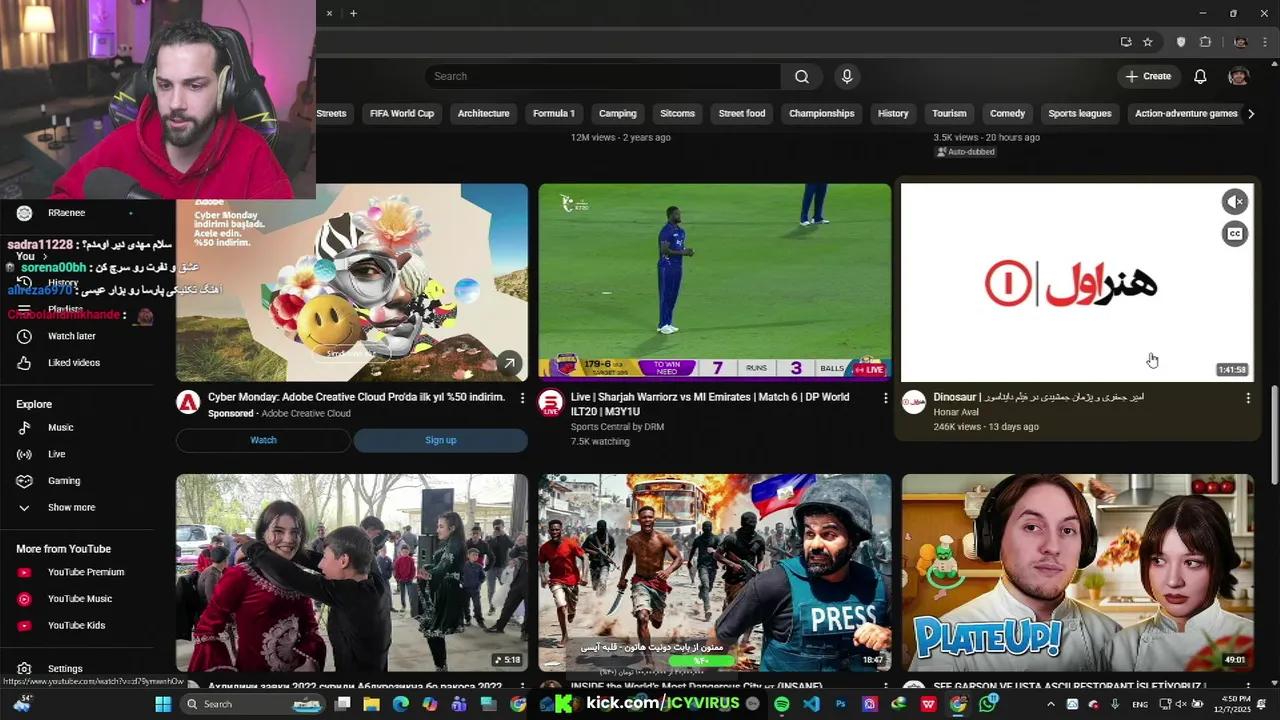Open options menu for Dinosaur video
Image resolution: width=1280 pixels, height=720 pixels.
[x=1247, y=398]
